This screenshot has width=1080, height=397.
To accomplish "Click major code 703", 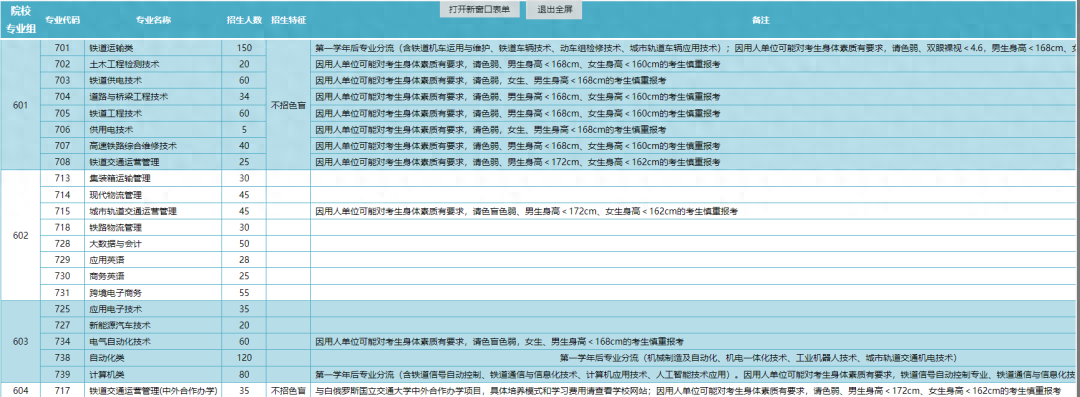I will click(63, 81).
